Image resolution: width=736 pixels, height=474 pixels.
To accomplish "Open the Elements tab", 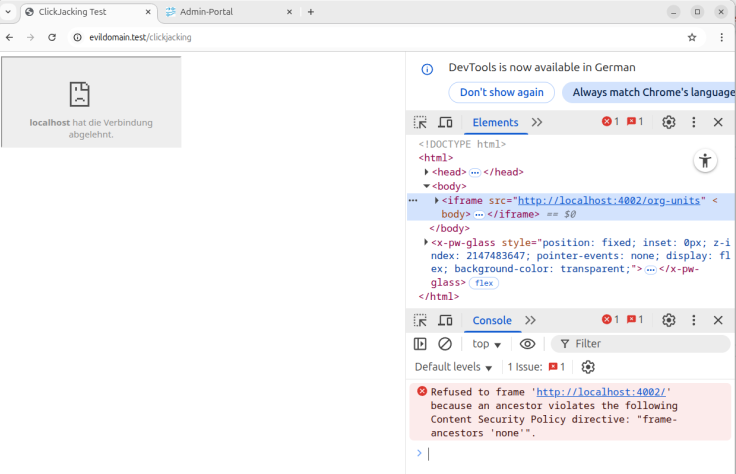I will [495, 122].
